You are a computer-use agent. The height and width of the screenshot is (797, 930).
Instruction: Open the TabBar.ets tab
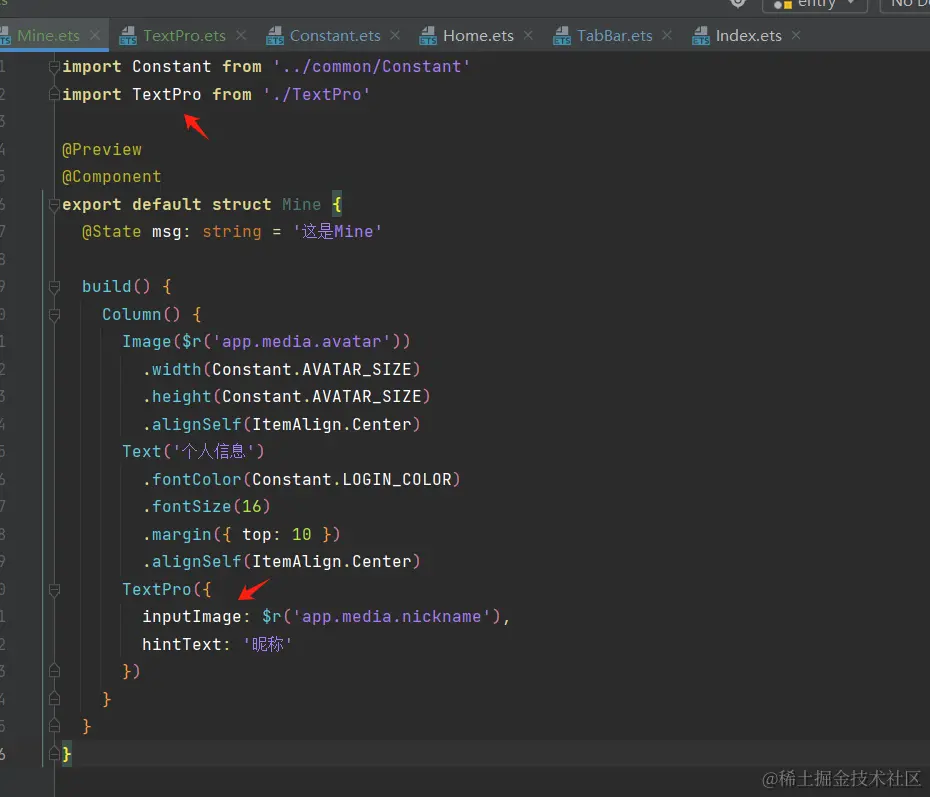[614, 36]
